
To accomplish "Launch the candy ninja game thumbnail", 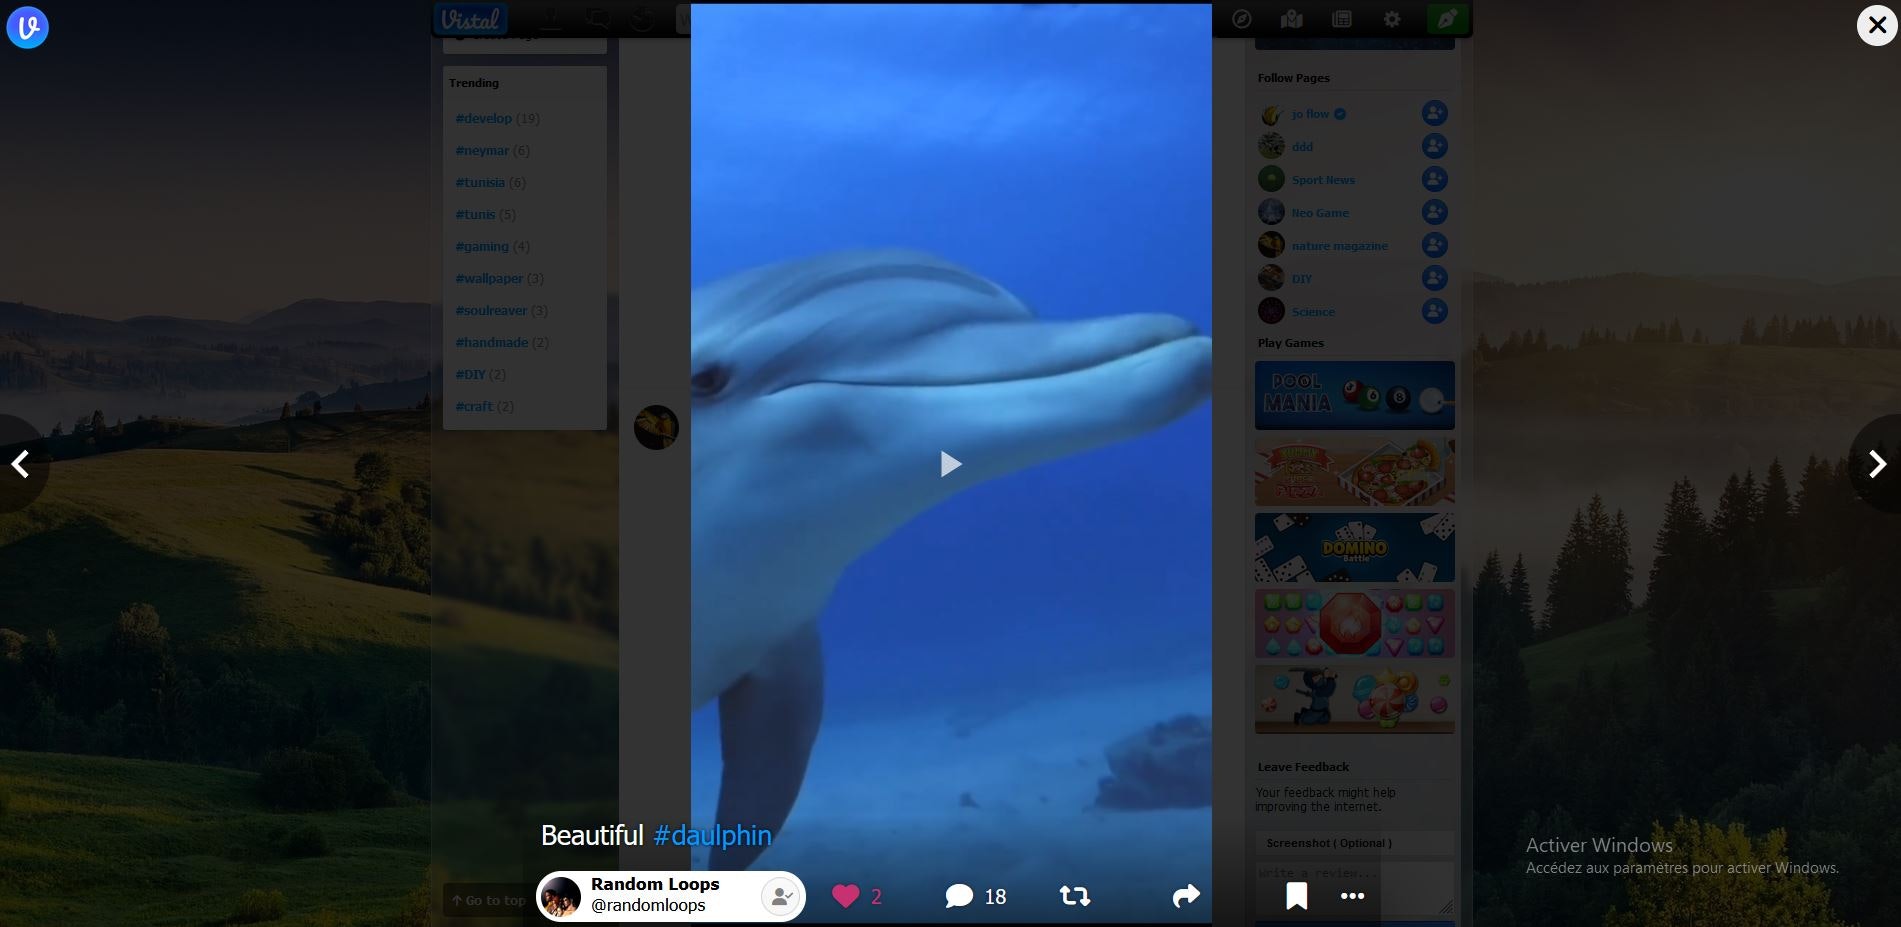I will [x=1355, y=699].
